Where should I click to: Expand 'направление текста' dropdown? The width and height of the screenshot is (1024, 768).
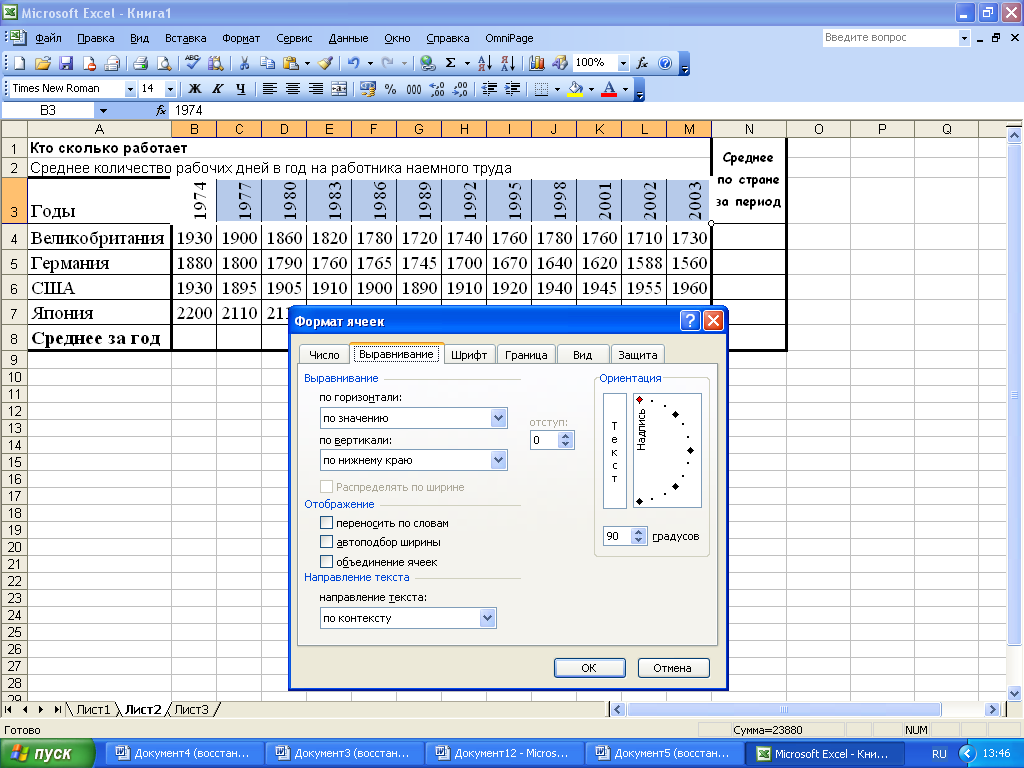pos(487,618)
